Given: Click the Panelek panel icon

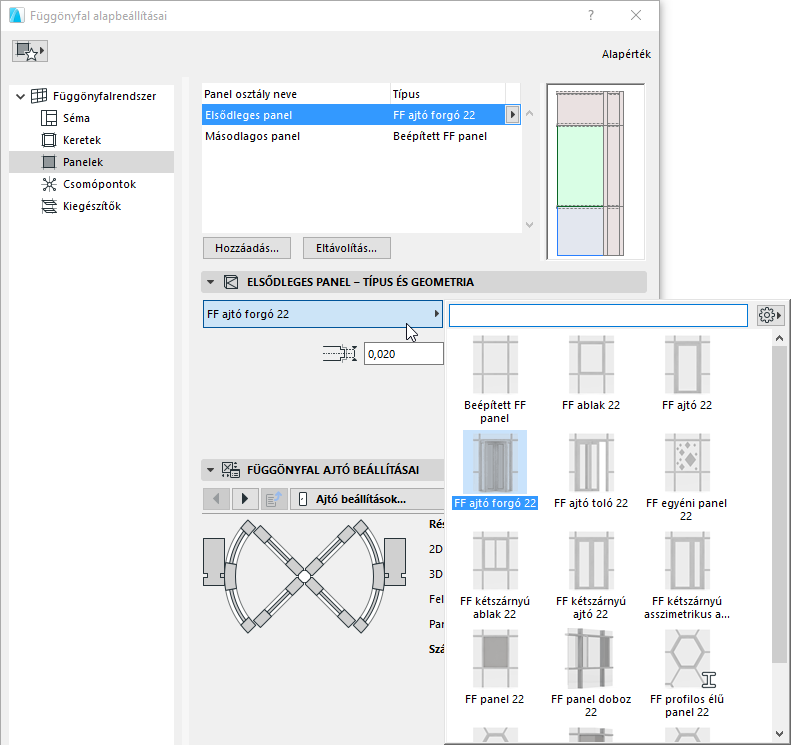Looking at the screenshot, I should pyautogui.click(x=49, y=162).
